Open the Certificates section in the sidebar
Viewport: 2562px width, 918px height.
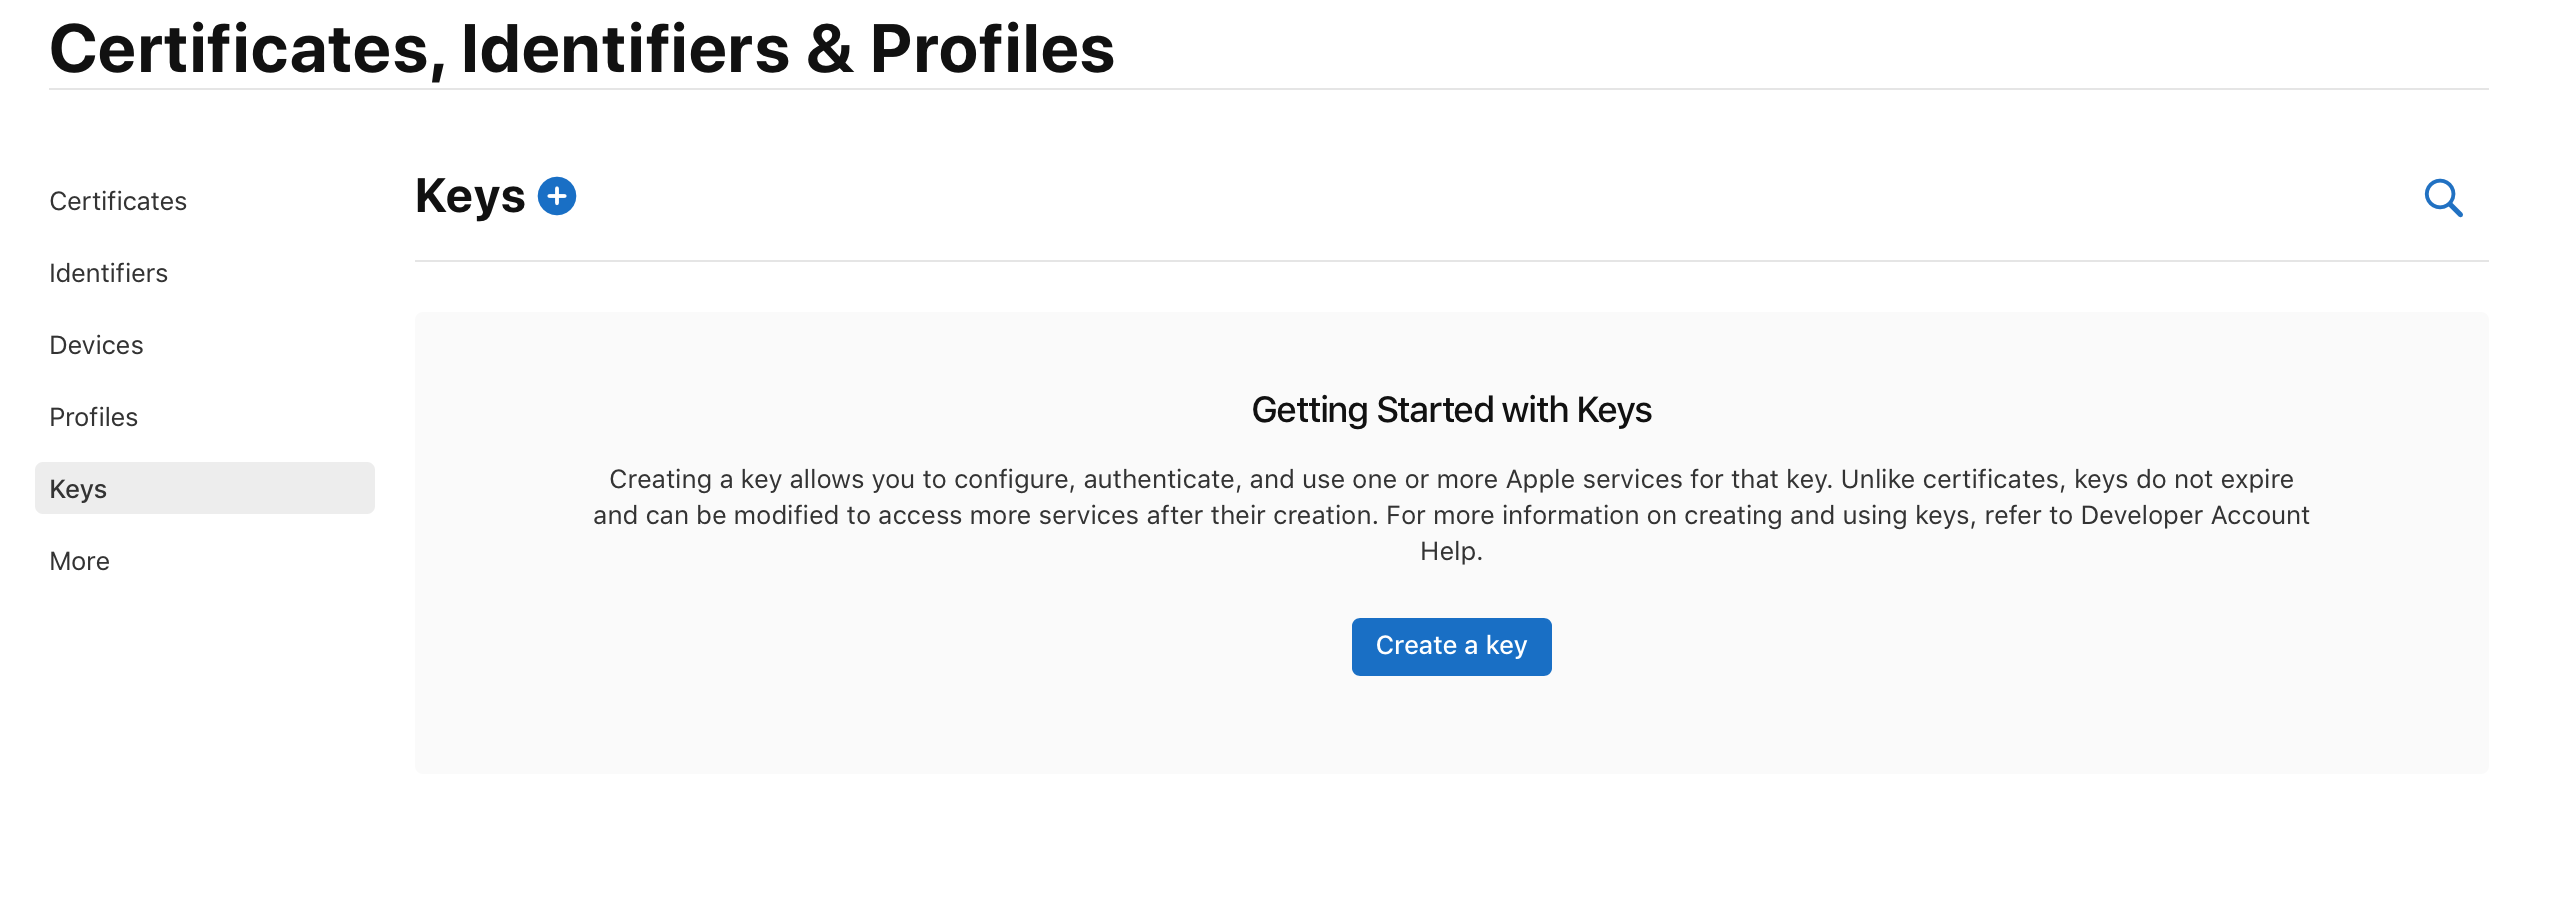(118, 201)
